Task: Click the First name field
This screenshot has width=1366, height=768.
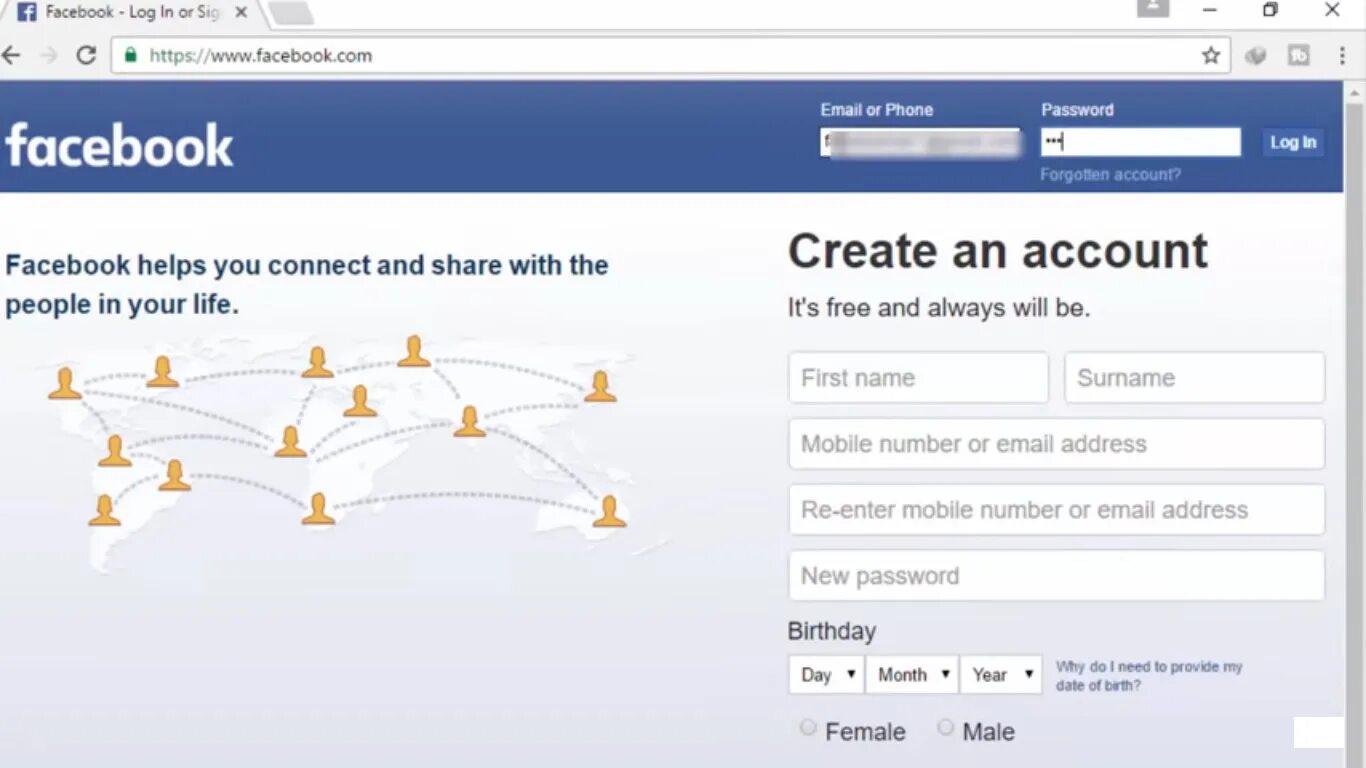Action: point(918,378)
